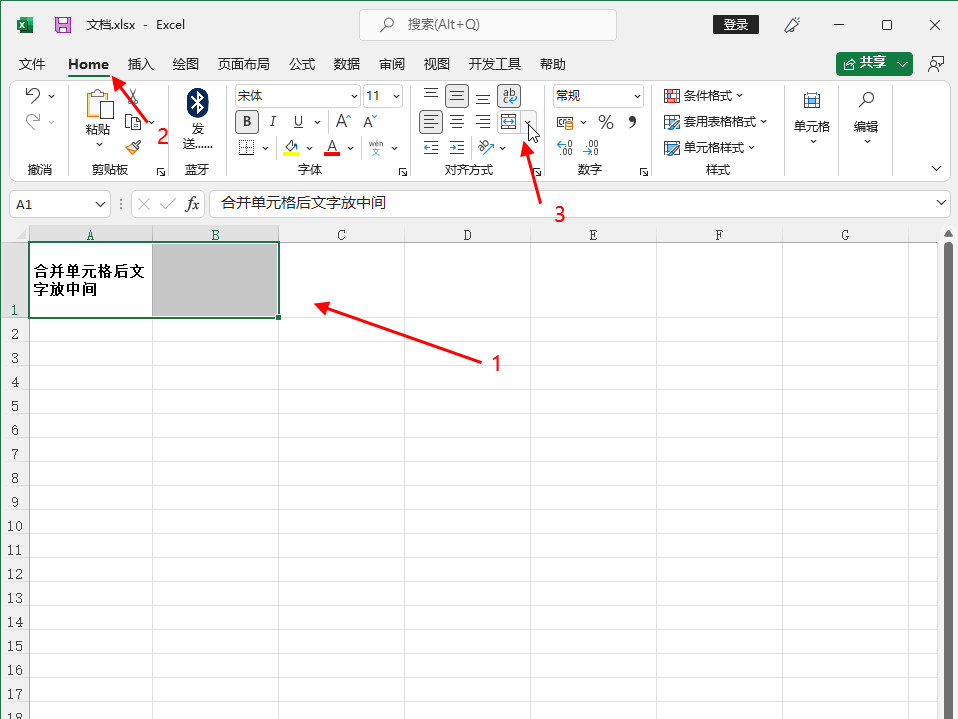The width and height of the screenshot is (958, 719).
Task: Toggle align right
Action: coord(483,122)
